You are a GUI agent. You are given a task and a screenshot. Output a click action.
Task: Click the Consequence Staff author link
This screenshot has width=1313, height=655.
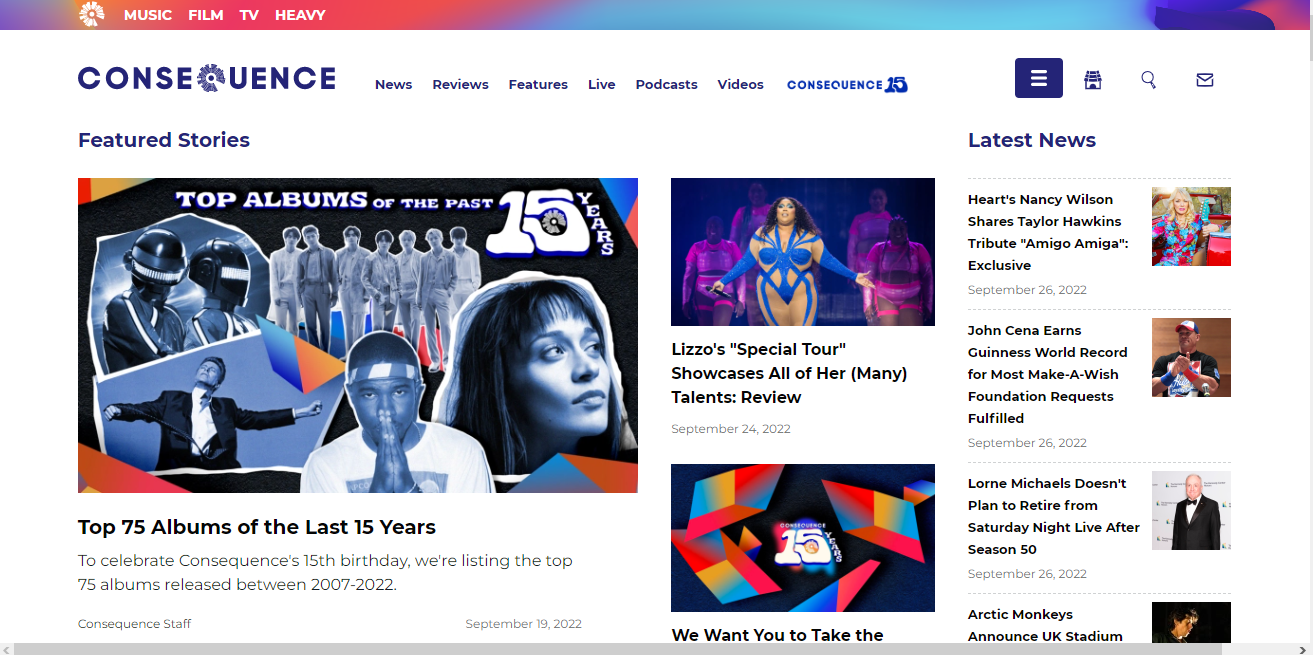pyautogui.click(x=134, y=624)
